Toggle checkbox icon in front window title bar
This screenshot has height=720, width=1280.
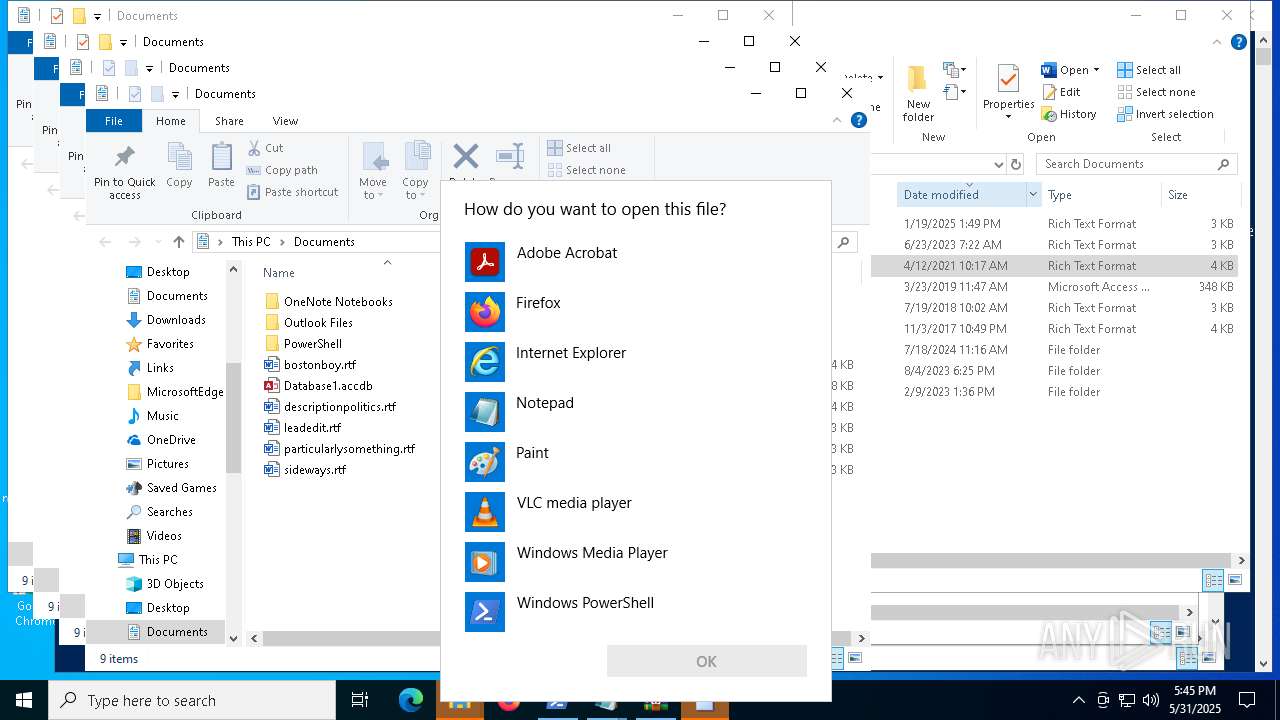[x=135, y=94]
